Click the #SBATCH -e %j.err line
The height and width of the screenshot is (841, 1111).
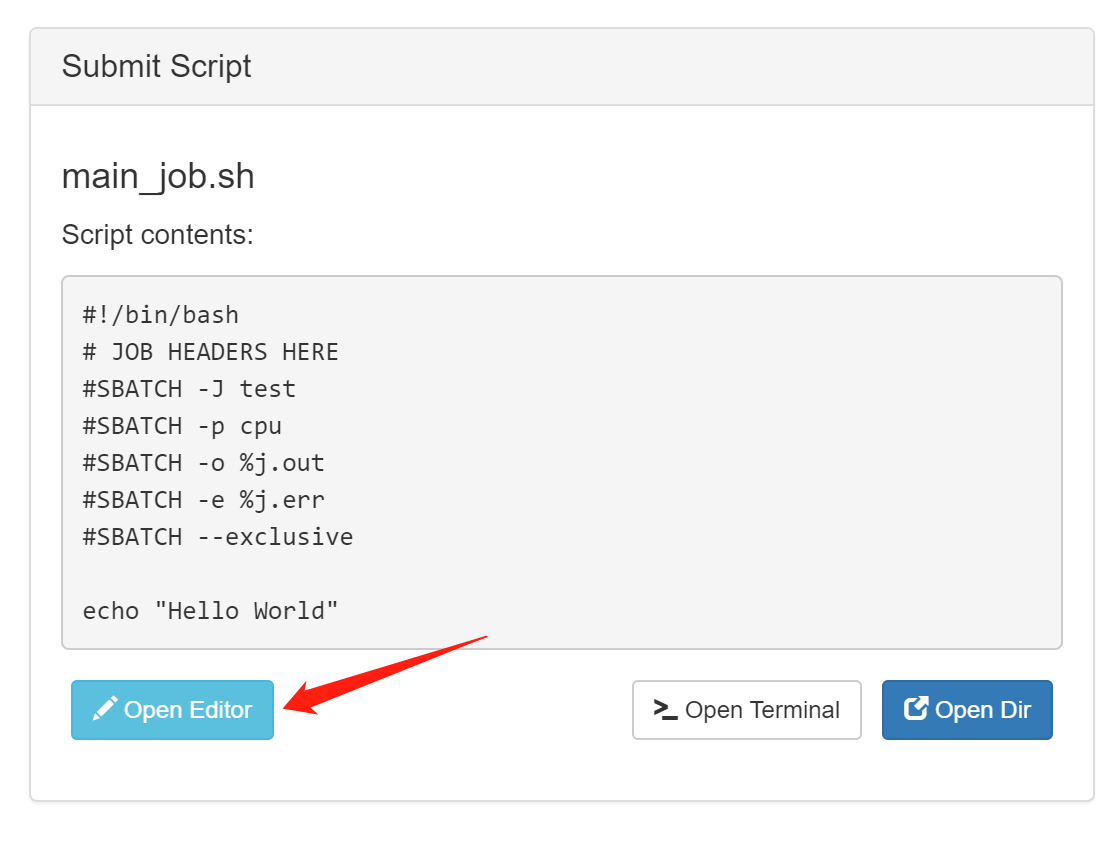[x=203, y=500]
